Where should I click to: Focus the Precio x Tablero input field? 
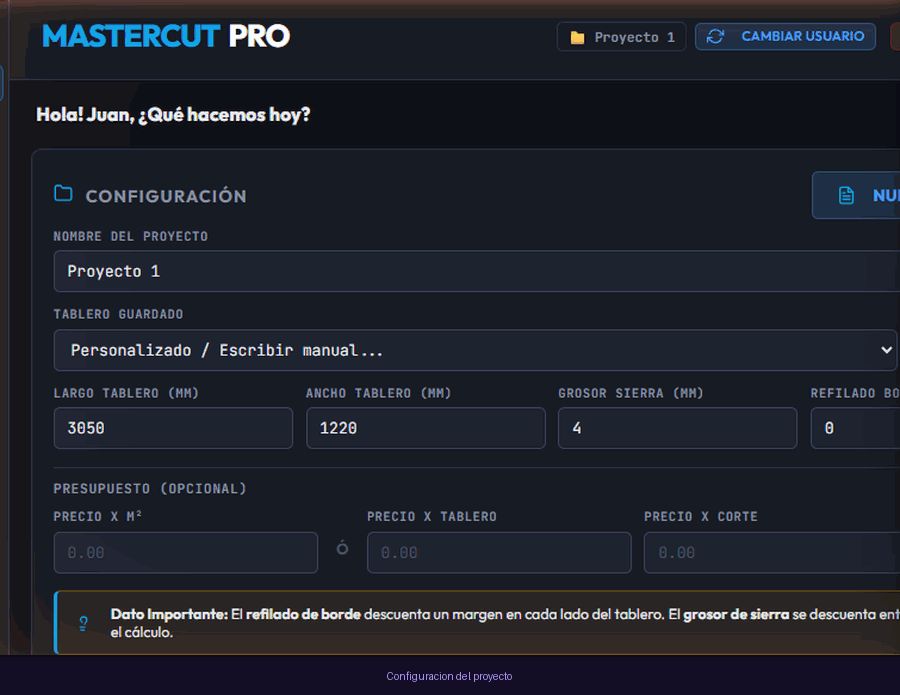(499, 553)
